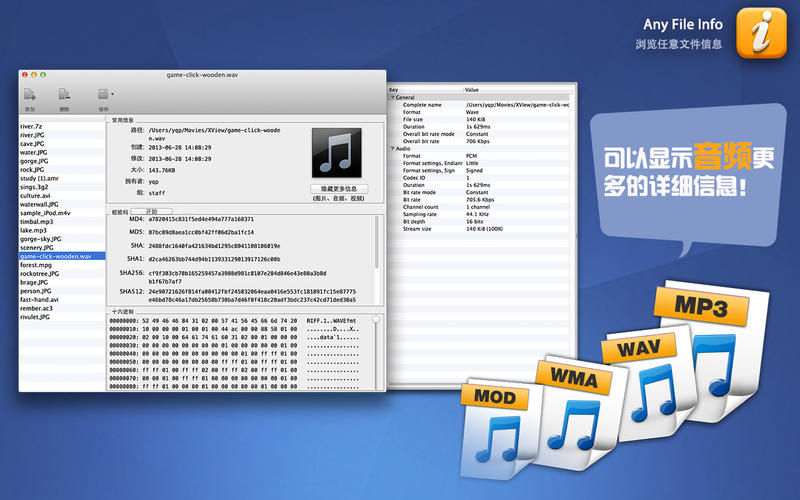Screen dimensions: 800x500
Task: Click the music note audio thumbnail
Action: (336, 153)
